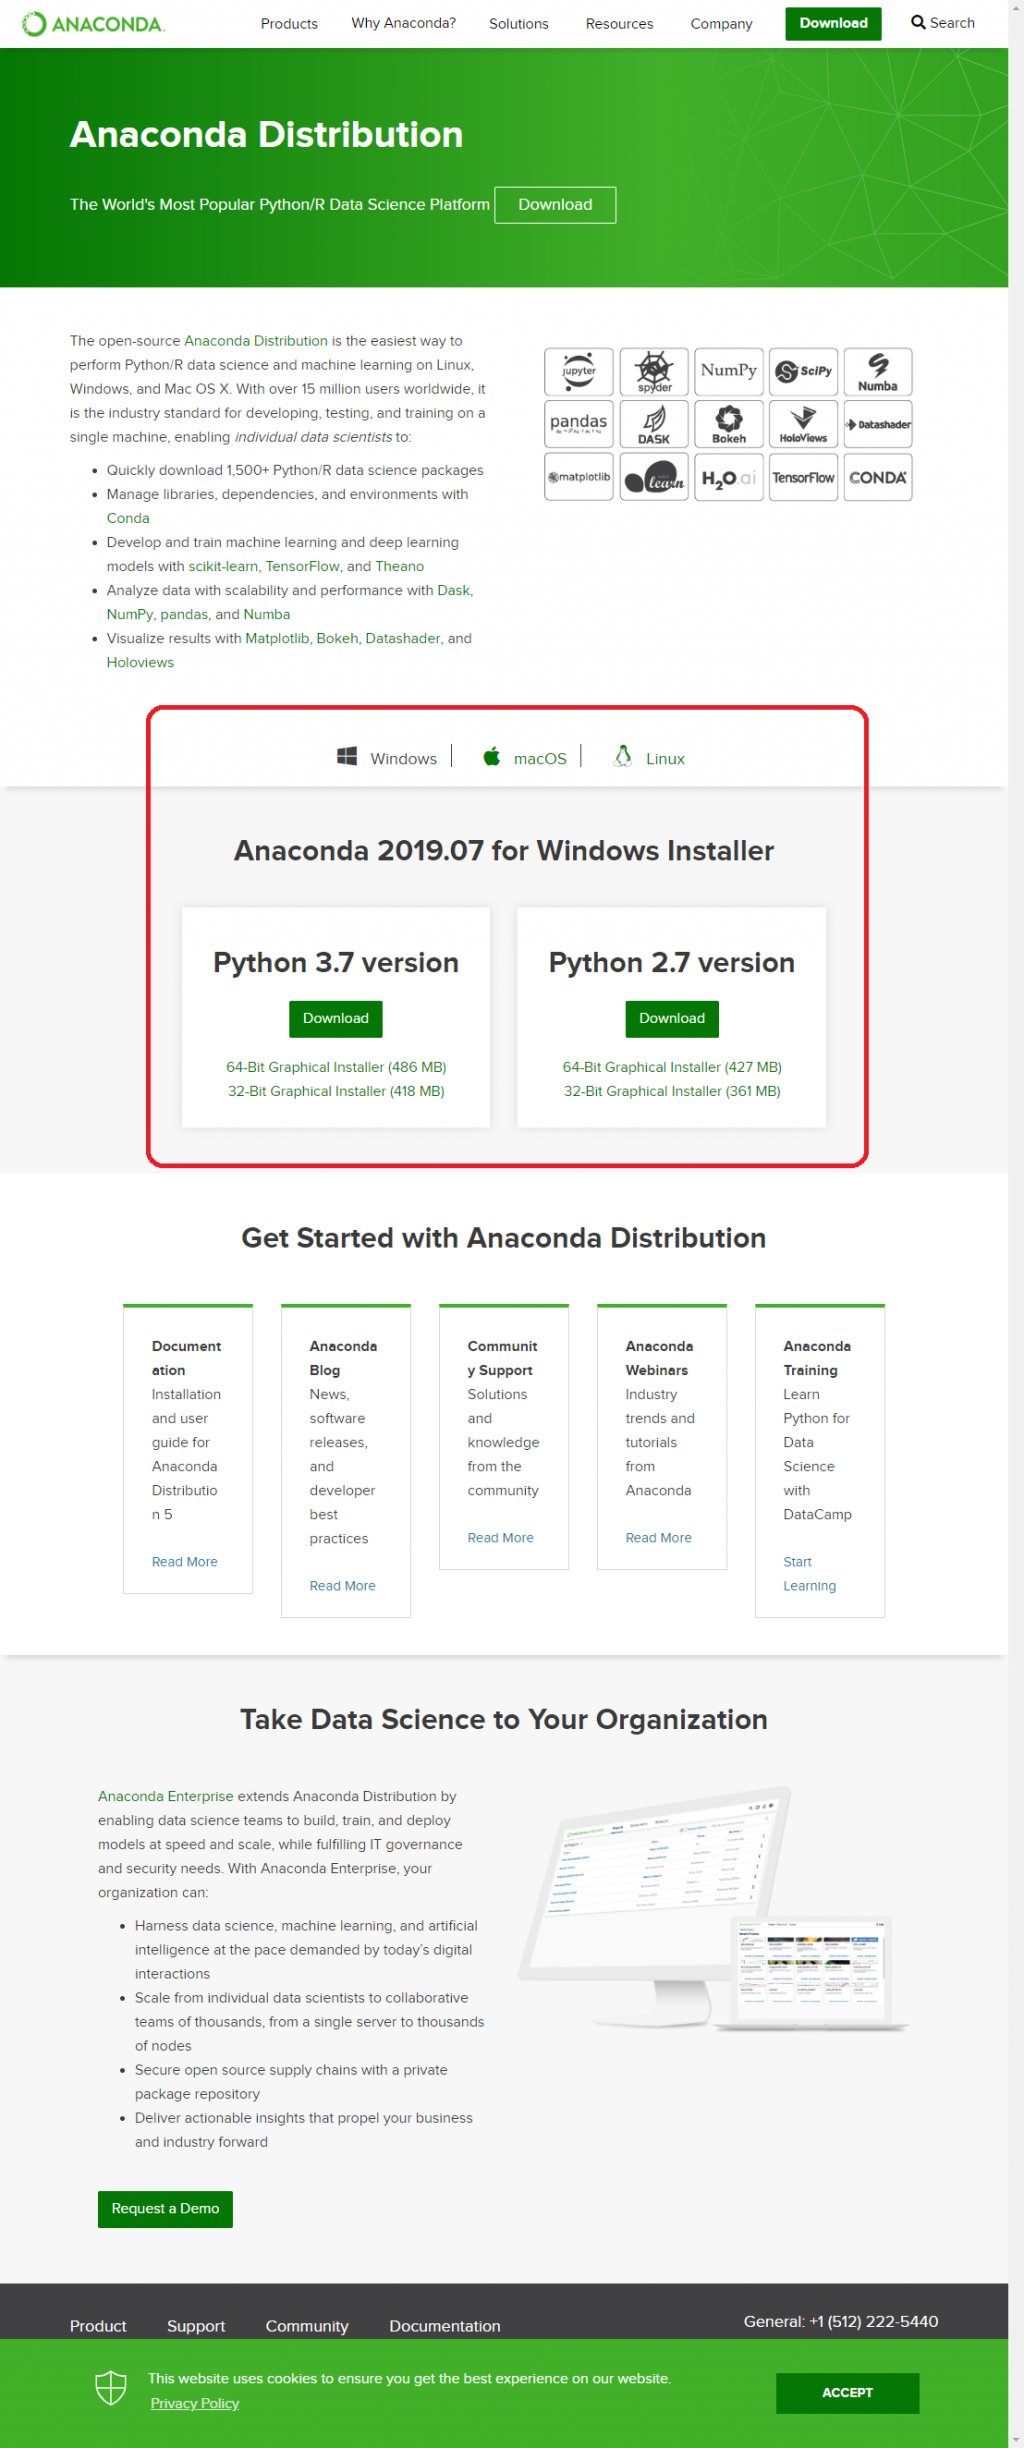Image resolution: width=1024 pixels, height=2448 pixels.
Task: Follow the Anaconda Enterprise link
Action: 165,1796
